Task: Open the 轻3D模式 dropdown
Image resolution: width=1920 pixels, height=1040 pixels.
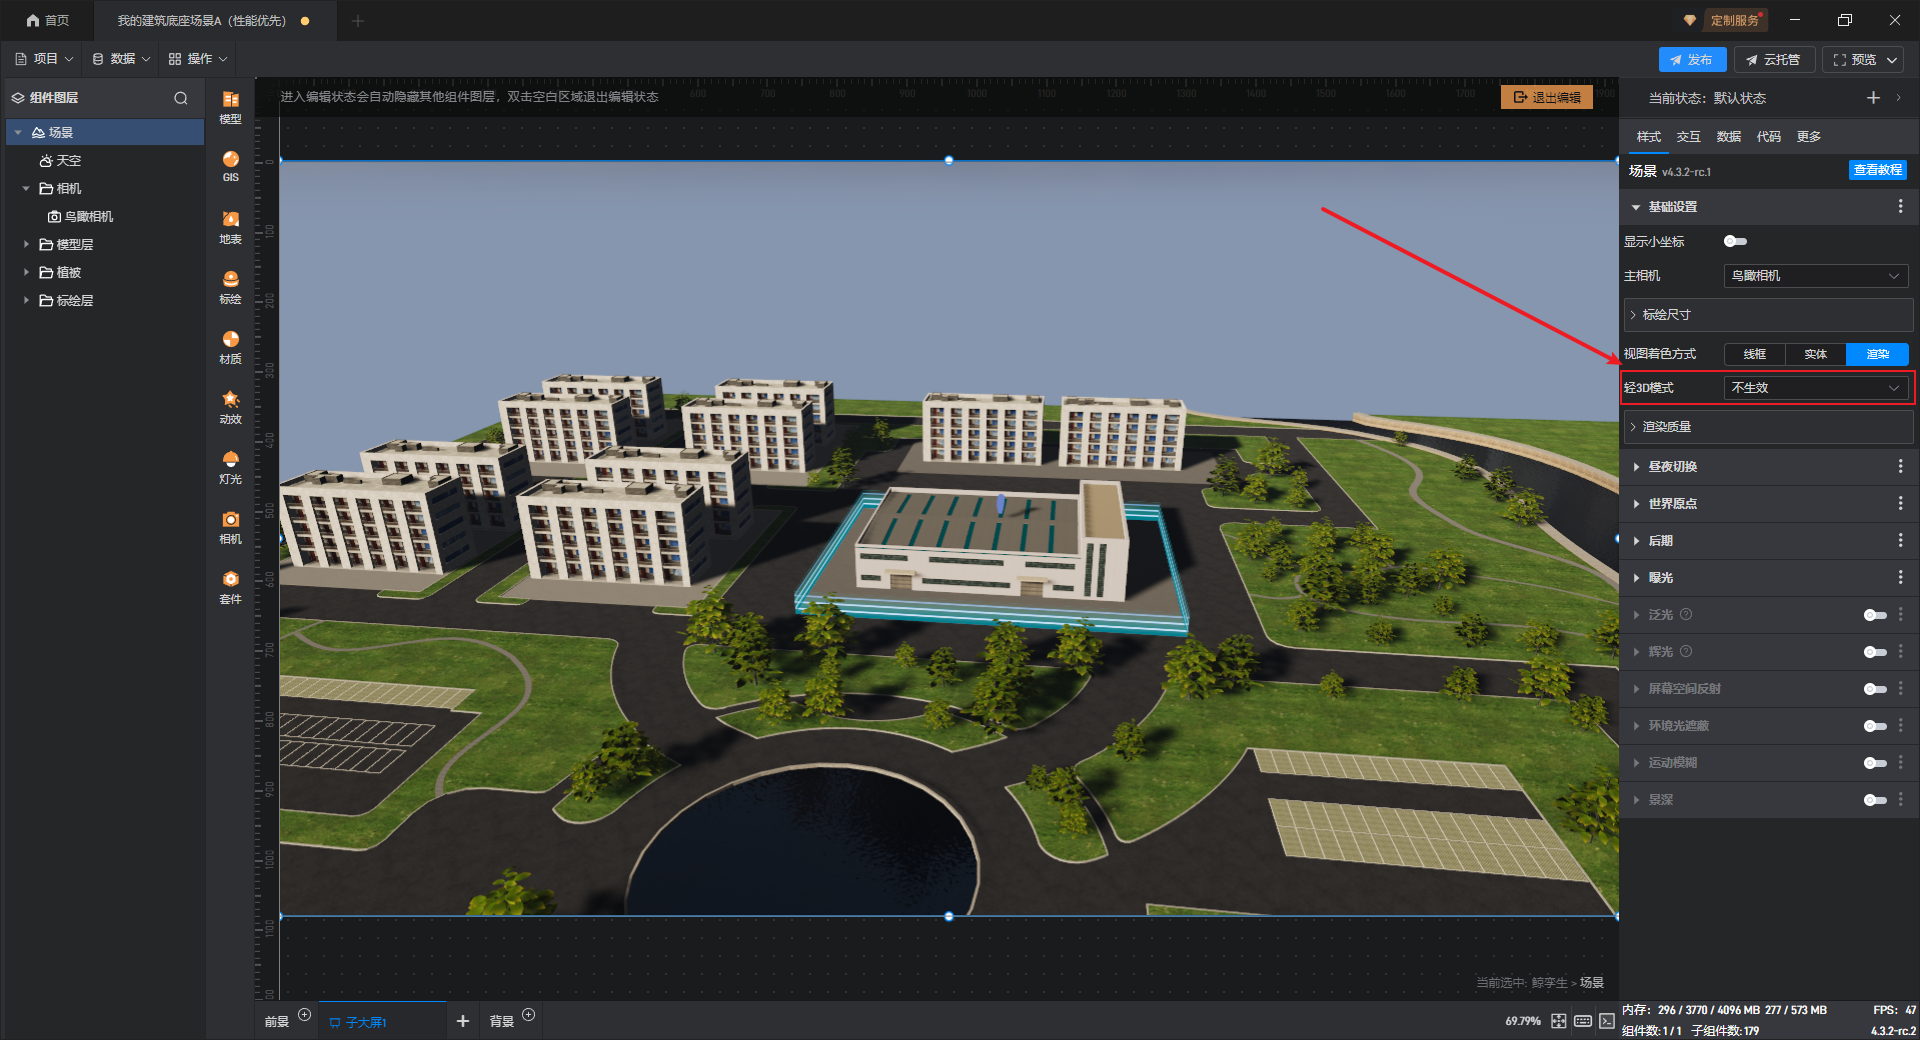Action: (x=1814, y=388)
